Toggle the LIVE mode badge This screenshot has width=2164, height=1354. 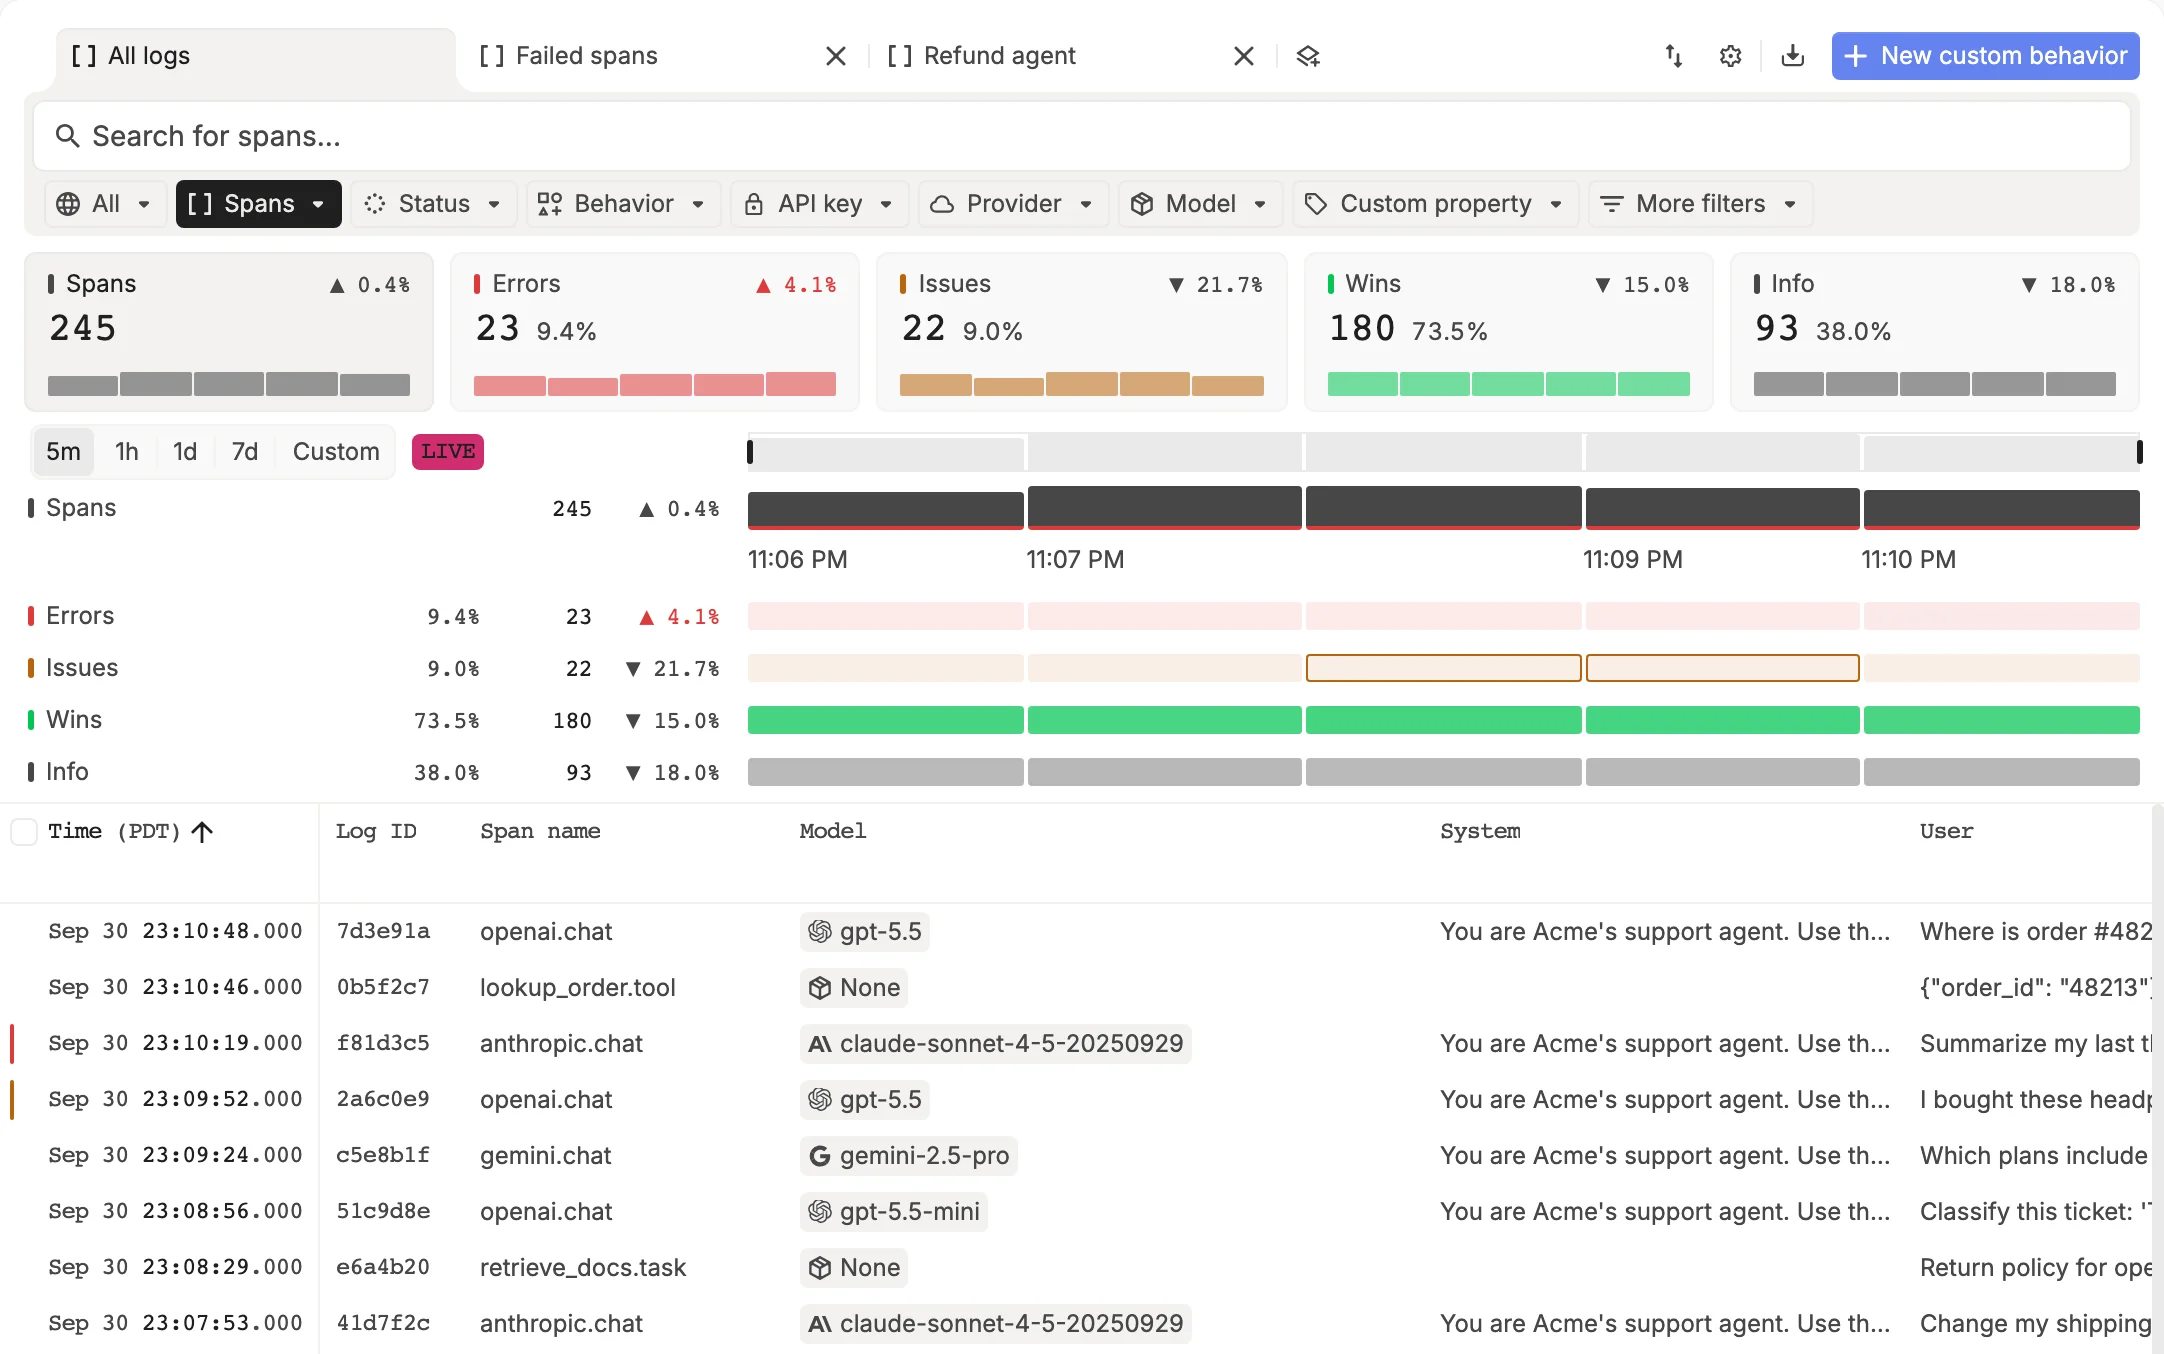click(448, 451)
